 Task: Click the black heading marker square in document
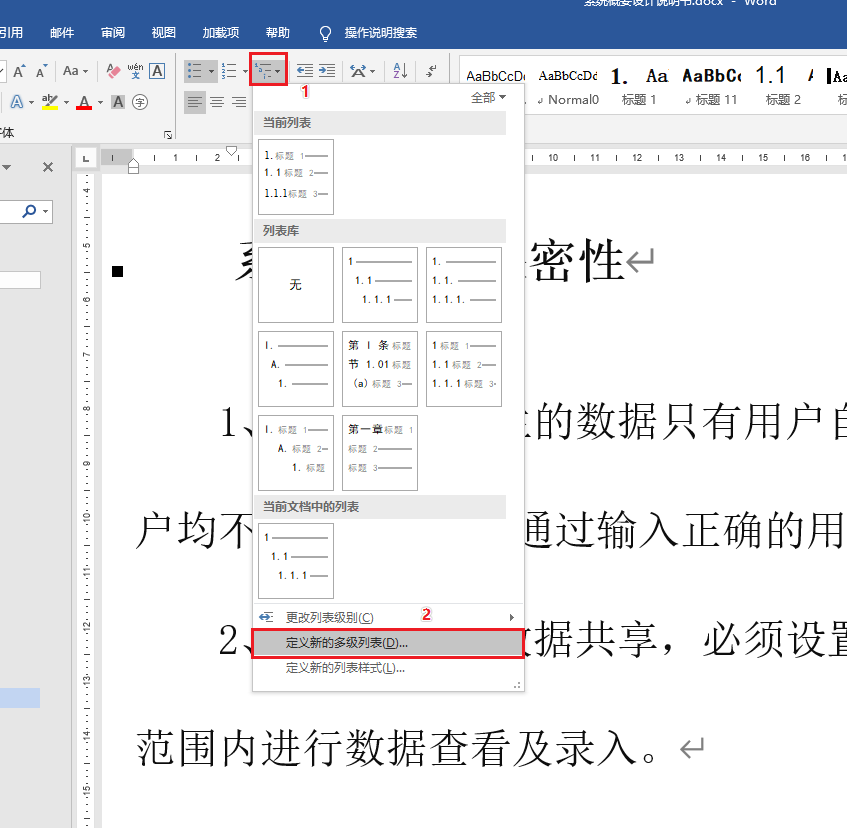tap(117, 271)
